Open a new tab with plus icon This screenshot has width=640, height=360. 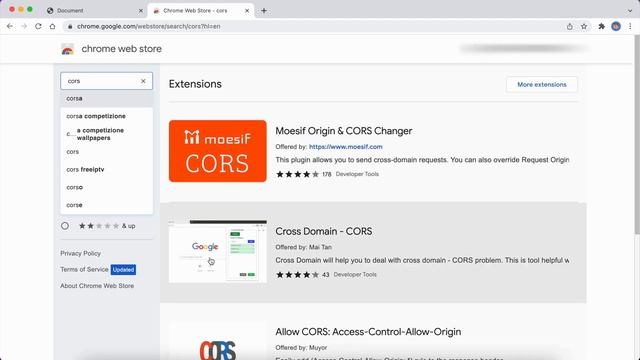pyautogui.click(x=264, y=11)
